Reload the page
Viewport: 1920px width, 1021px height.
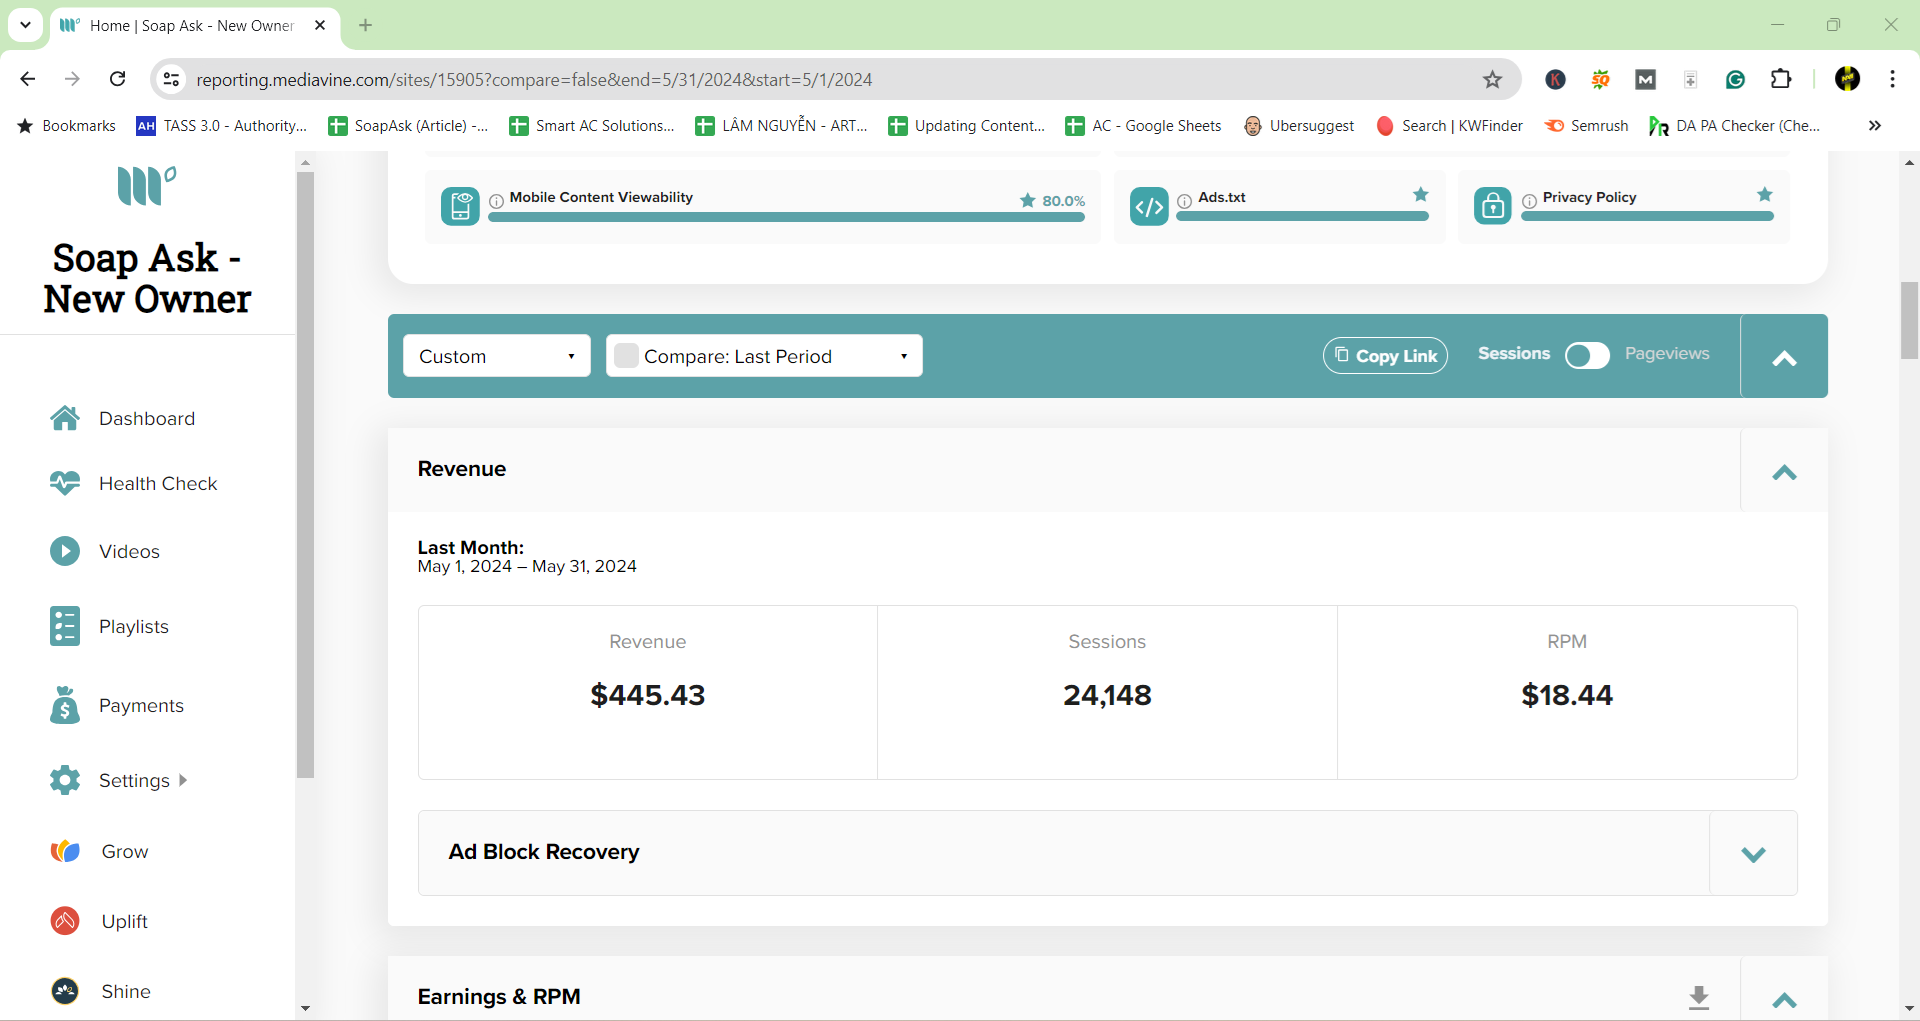(x=118, y=79)
